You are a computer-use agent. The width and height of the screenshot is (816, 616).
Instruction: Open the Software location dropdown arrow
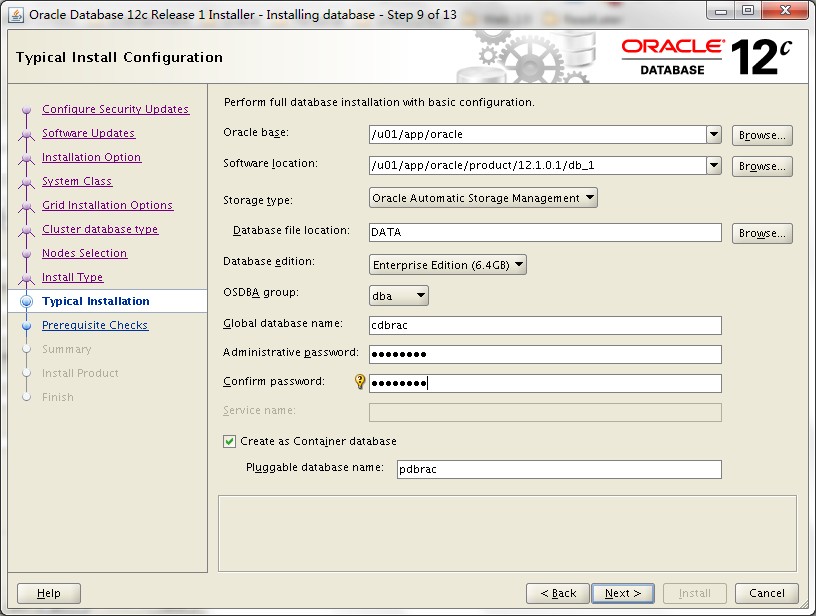tap(714, 165)
